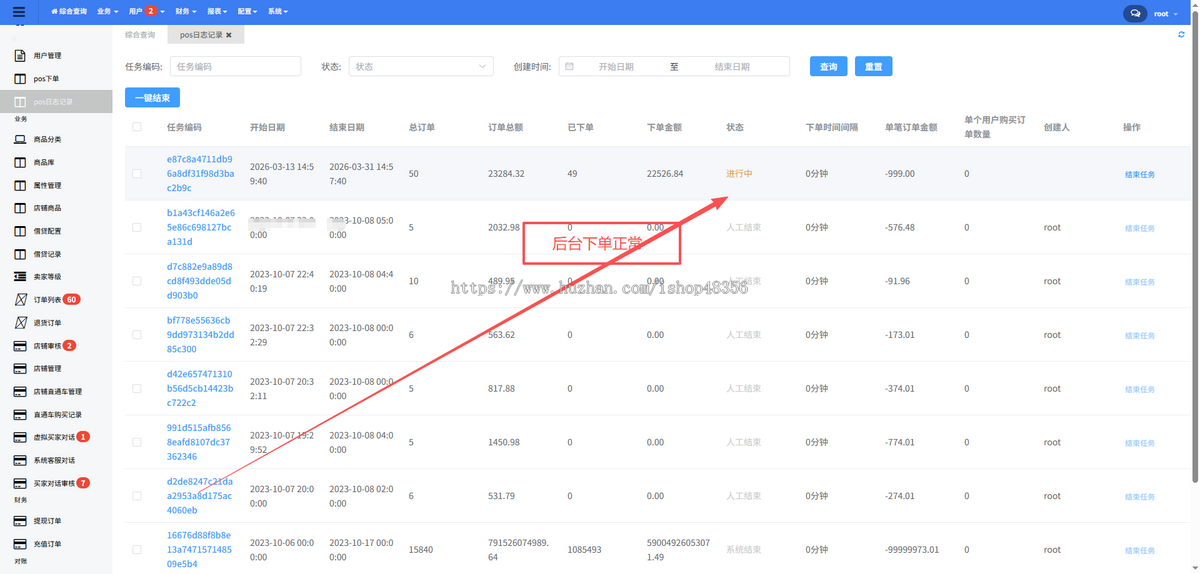Image resolution: width=1200 pixels, height=574 pixels.
Task: Click the 进行中 status text
Action: (739, 174)
